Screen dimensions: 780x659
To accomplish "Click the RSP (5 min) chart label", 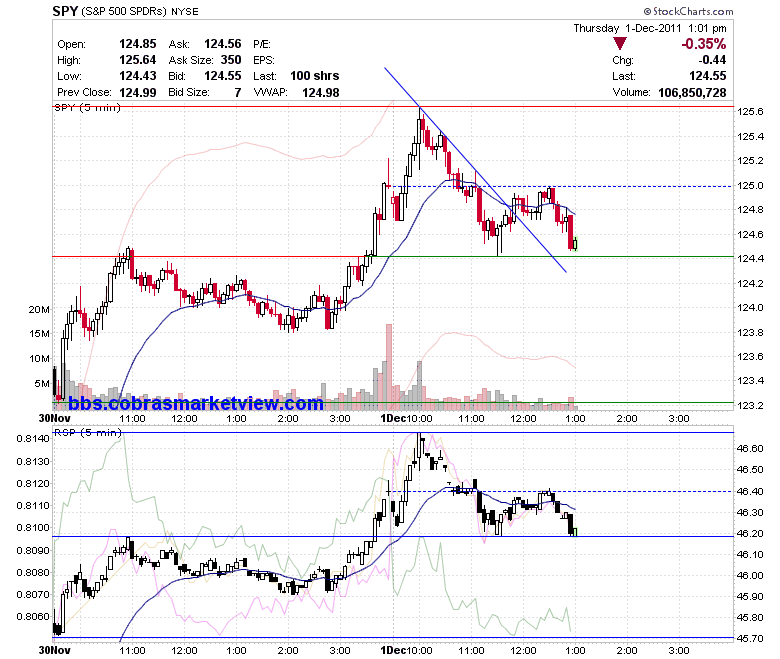I will click(88, 433).
